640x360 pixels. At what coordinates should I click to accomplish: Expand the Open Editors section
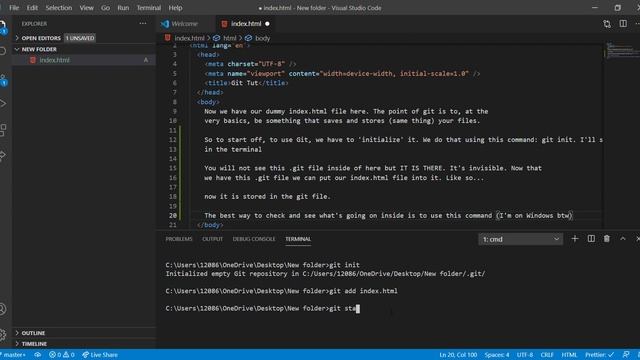(84, 38)
